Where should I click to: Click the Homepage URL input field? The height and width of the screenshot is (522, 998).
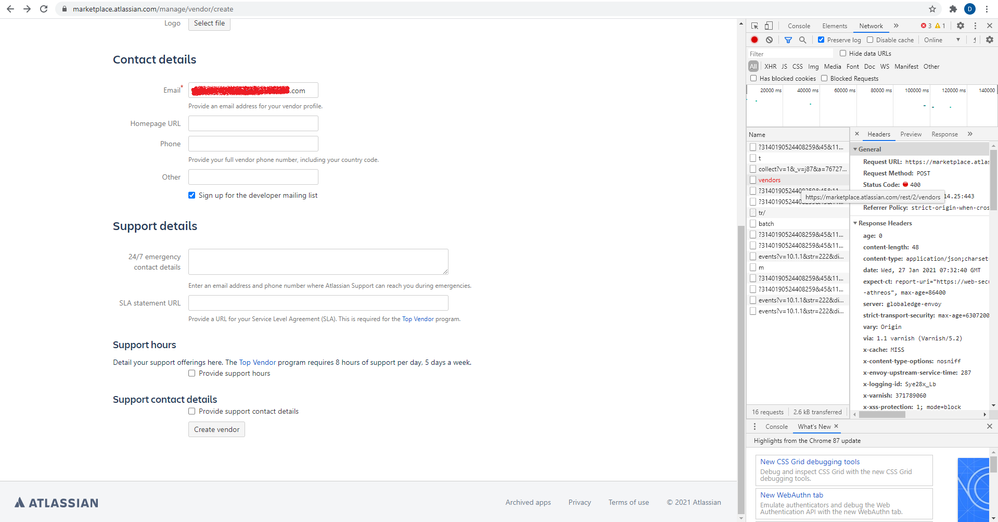(x=253, y=123)
